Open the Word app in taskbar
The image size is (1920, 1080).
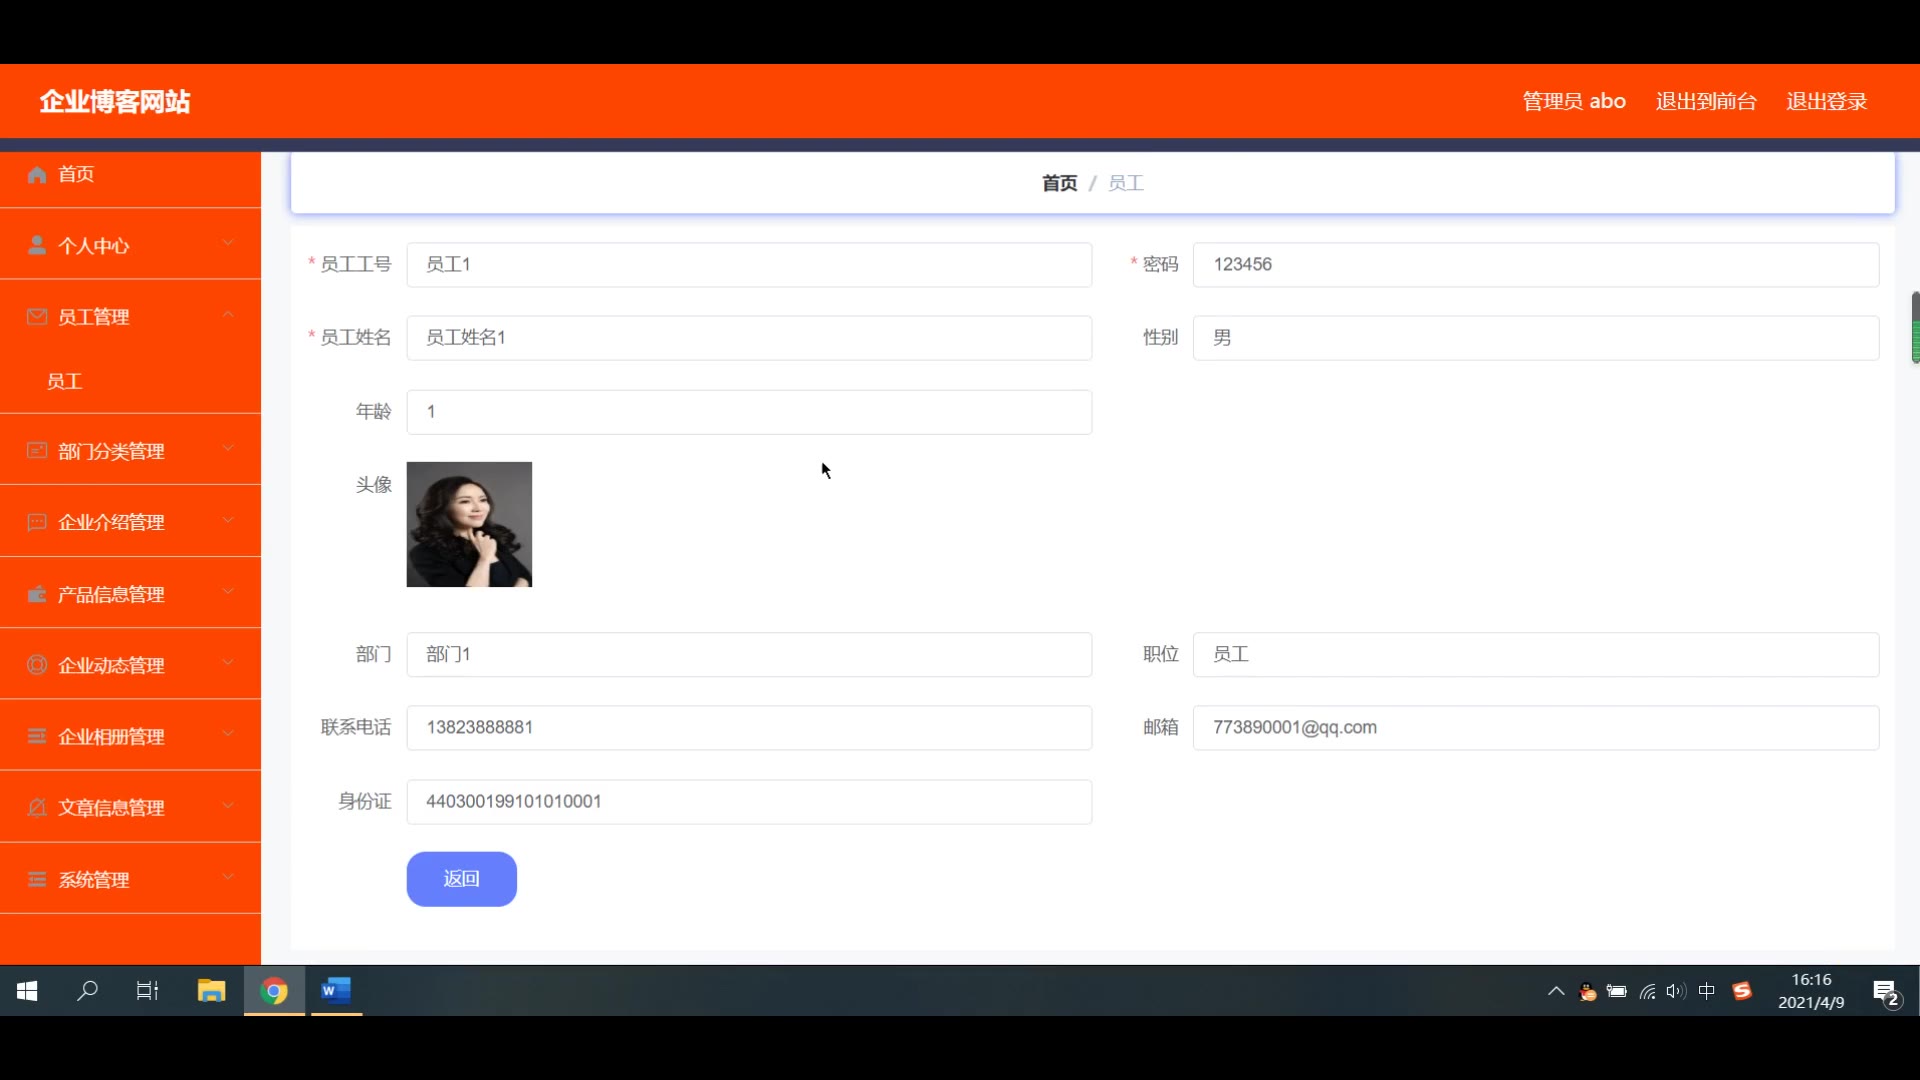click(x=336, y=991)
